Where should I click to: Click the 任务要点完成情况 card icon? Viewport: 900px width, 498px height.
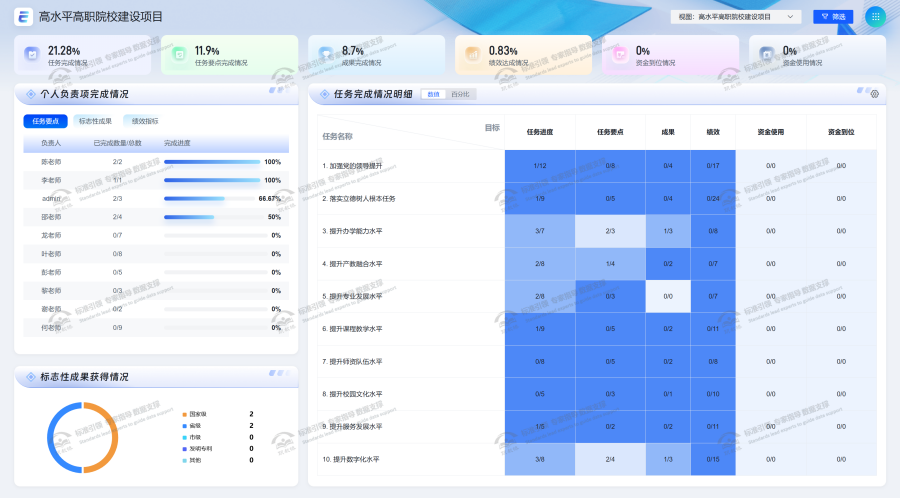(x=179, y=55)
